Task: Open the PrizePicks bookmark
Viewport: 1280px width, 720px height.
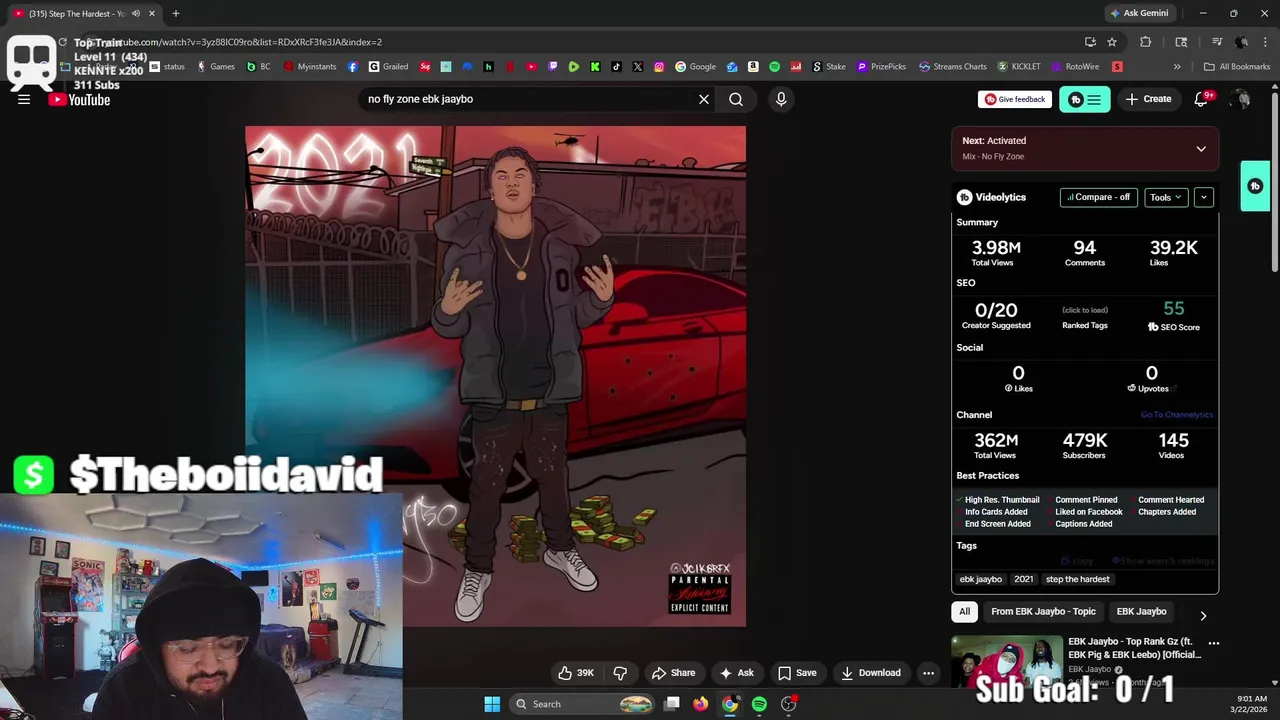Action: [881, 67]
